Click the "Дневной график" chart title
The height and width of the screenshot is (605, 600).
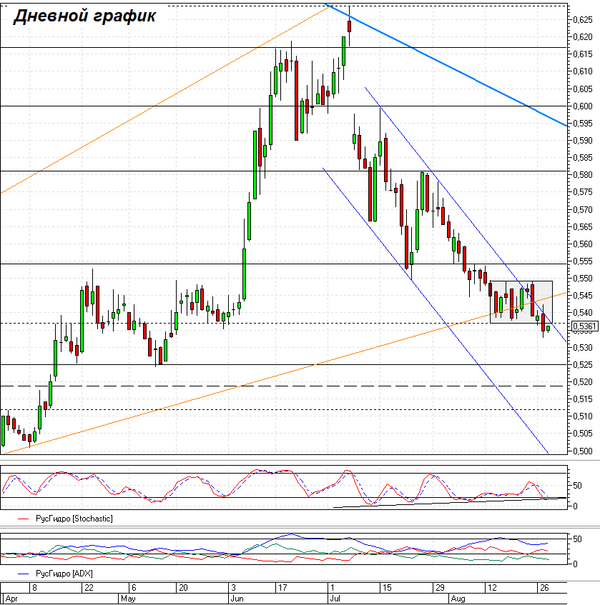click(85, 17)
